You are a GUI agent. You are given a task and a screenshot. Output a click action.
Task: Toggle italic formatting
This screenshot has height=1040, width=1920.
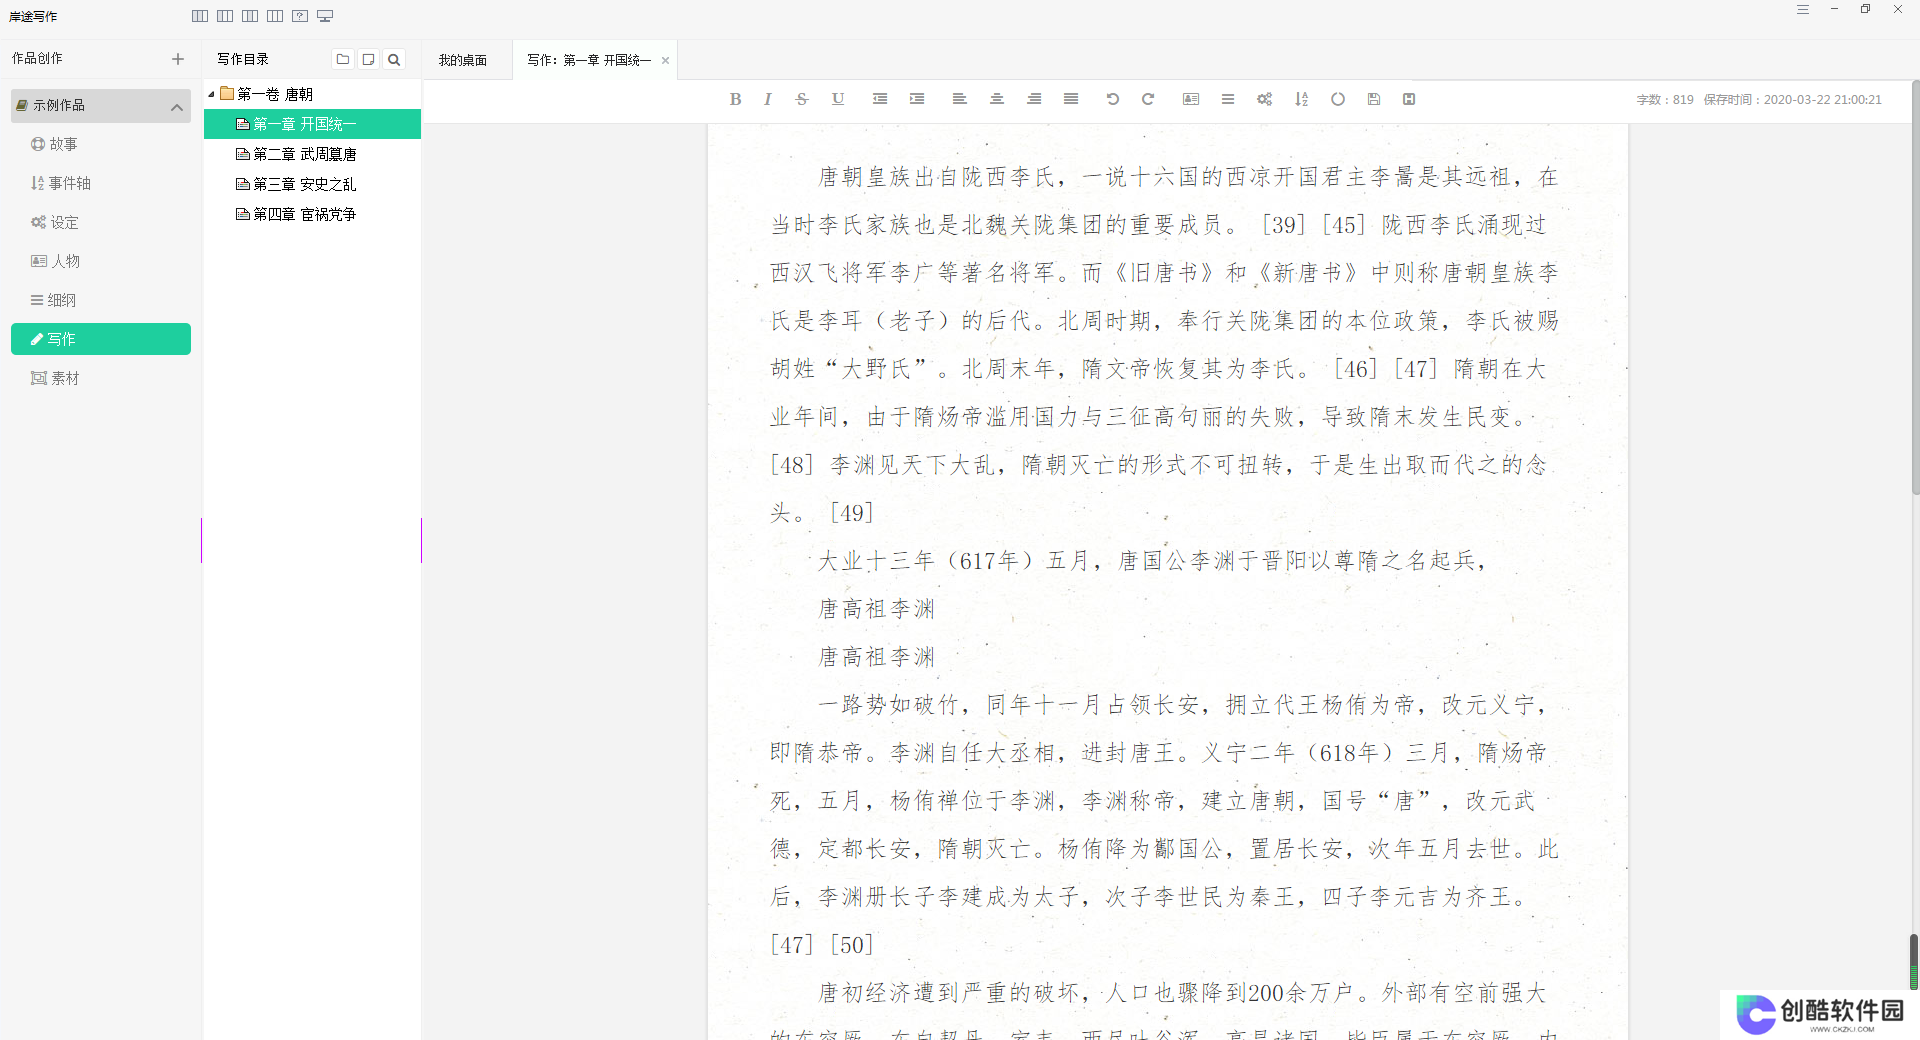(x=768, y=99)
